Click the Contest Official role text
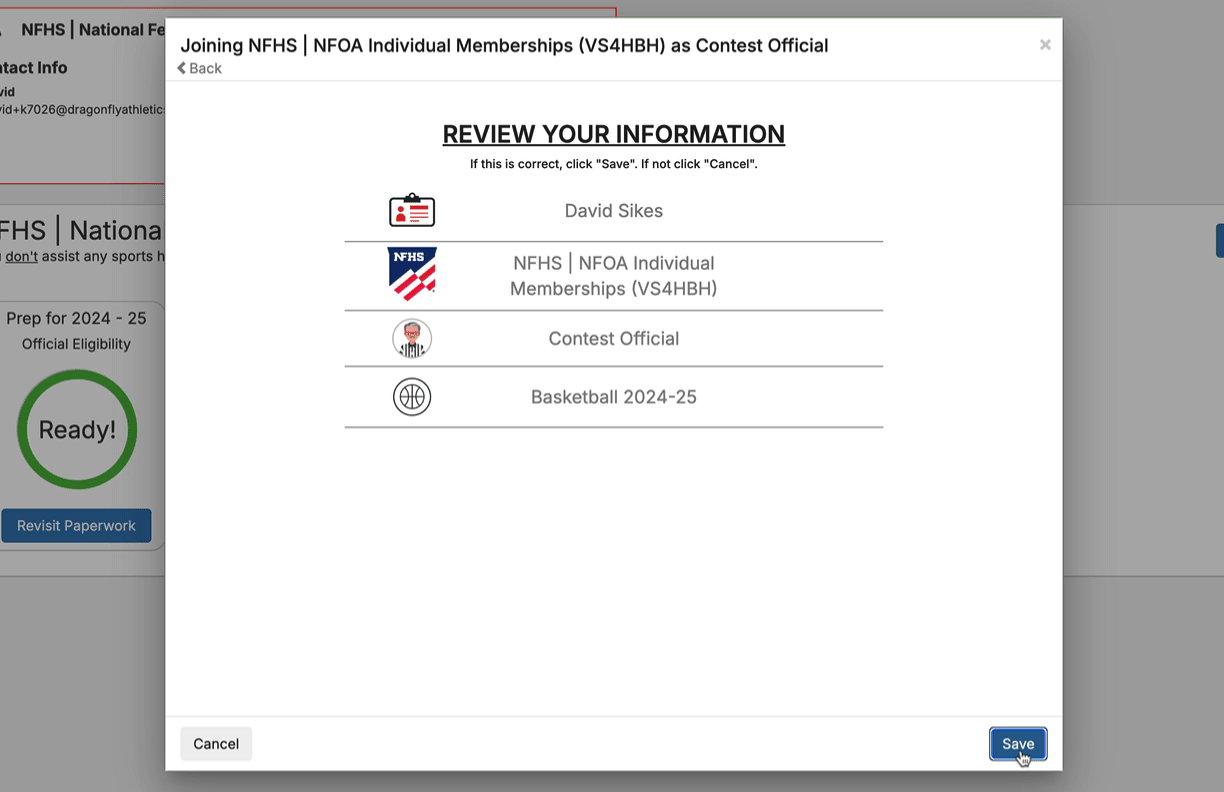 [613, 339]
